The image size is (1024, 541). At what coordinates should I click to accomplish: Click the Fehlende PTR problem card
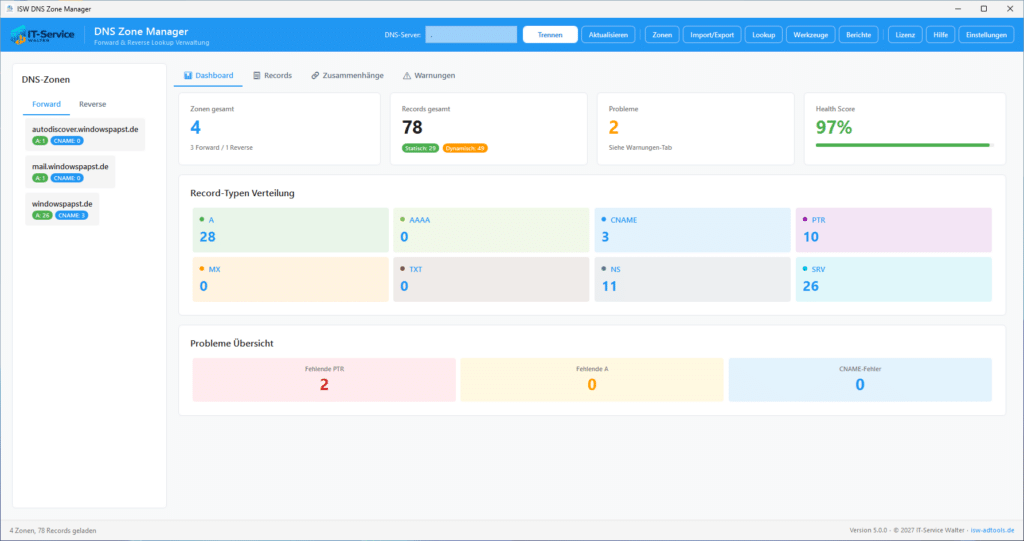324,380
